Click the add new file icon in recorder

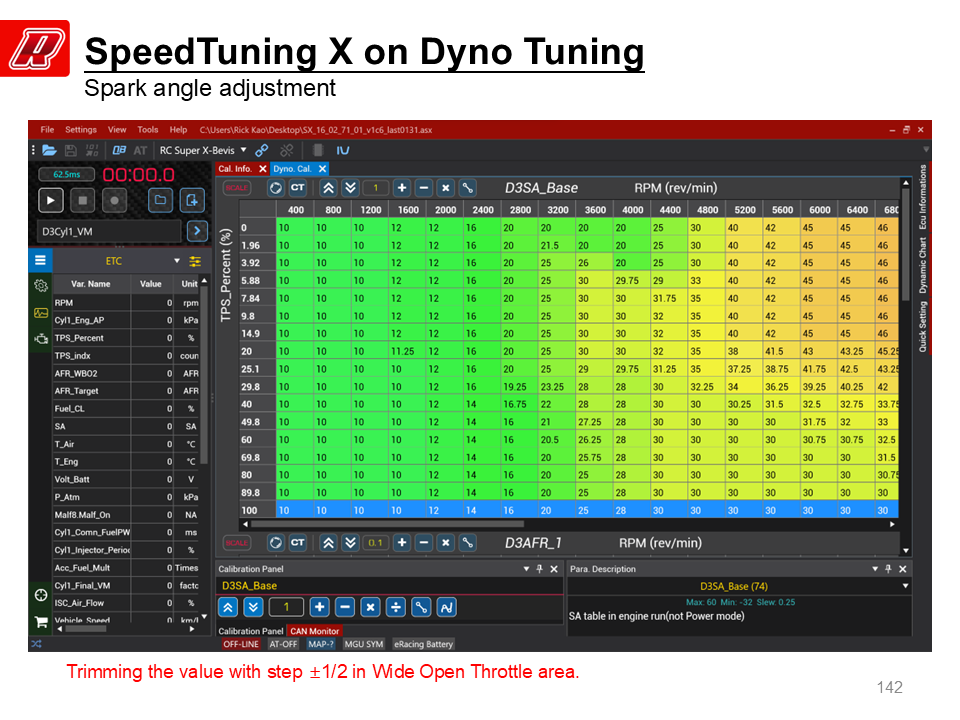192,200
